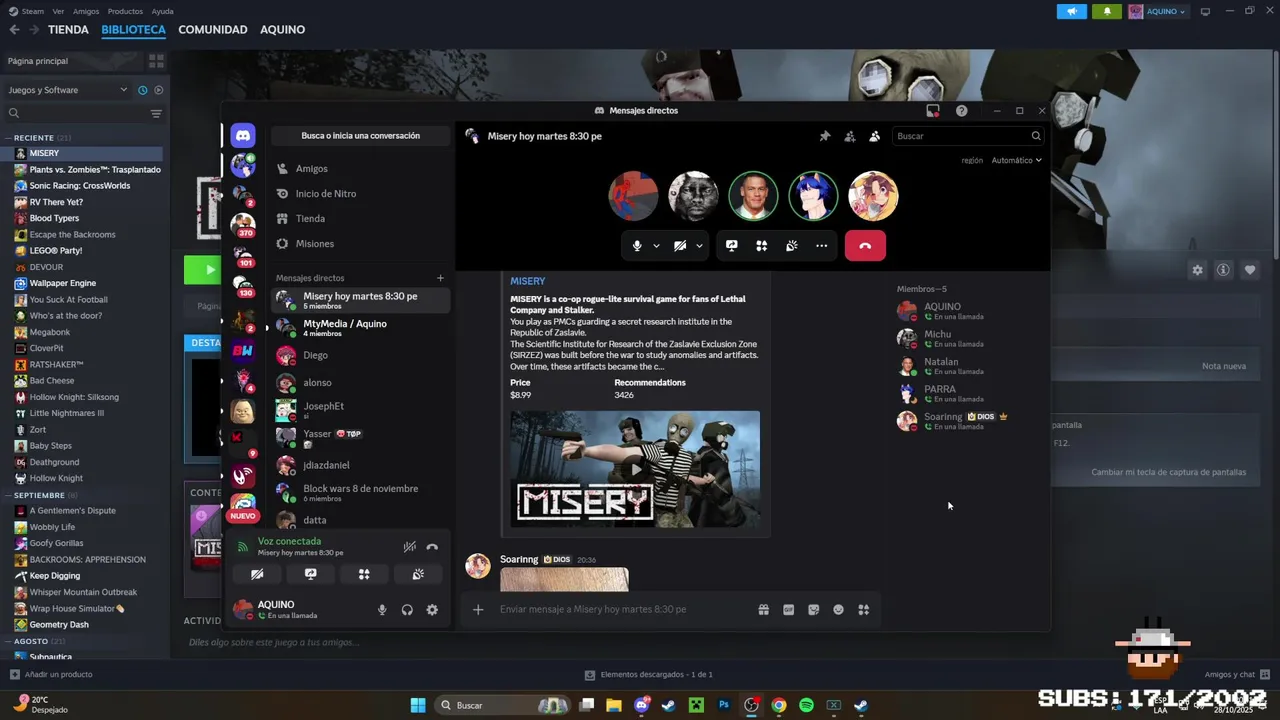The image size is (1280, 720).
Task: Open Amigos in Discord sidebar
Action: (x=360, y=169)
